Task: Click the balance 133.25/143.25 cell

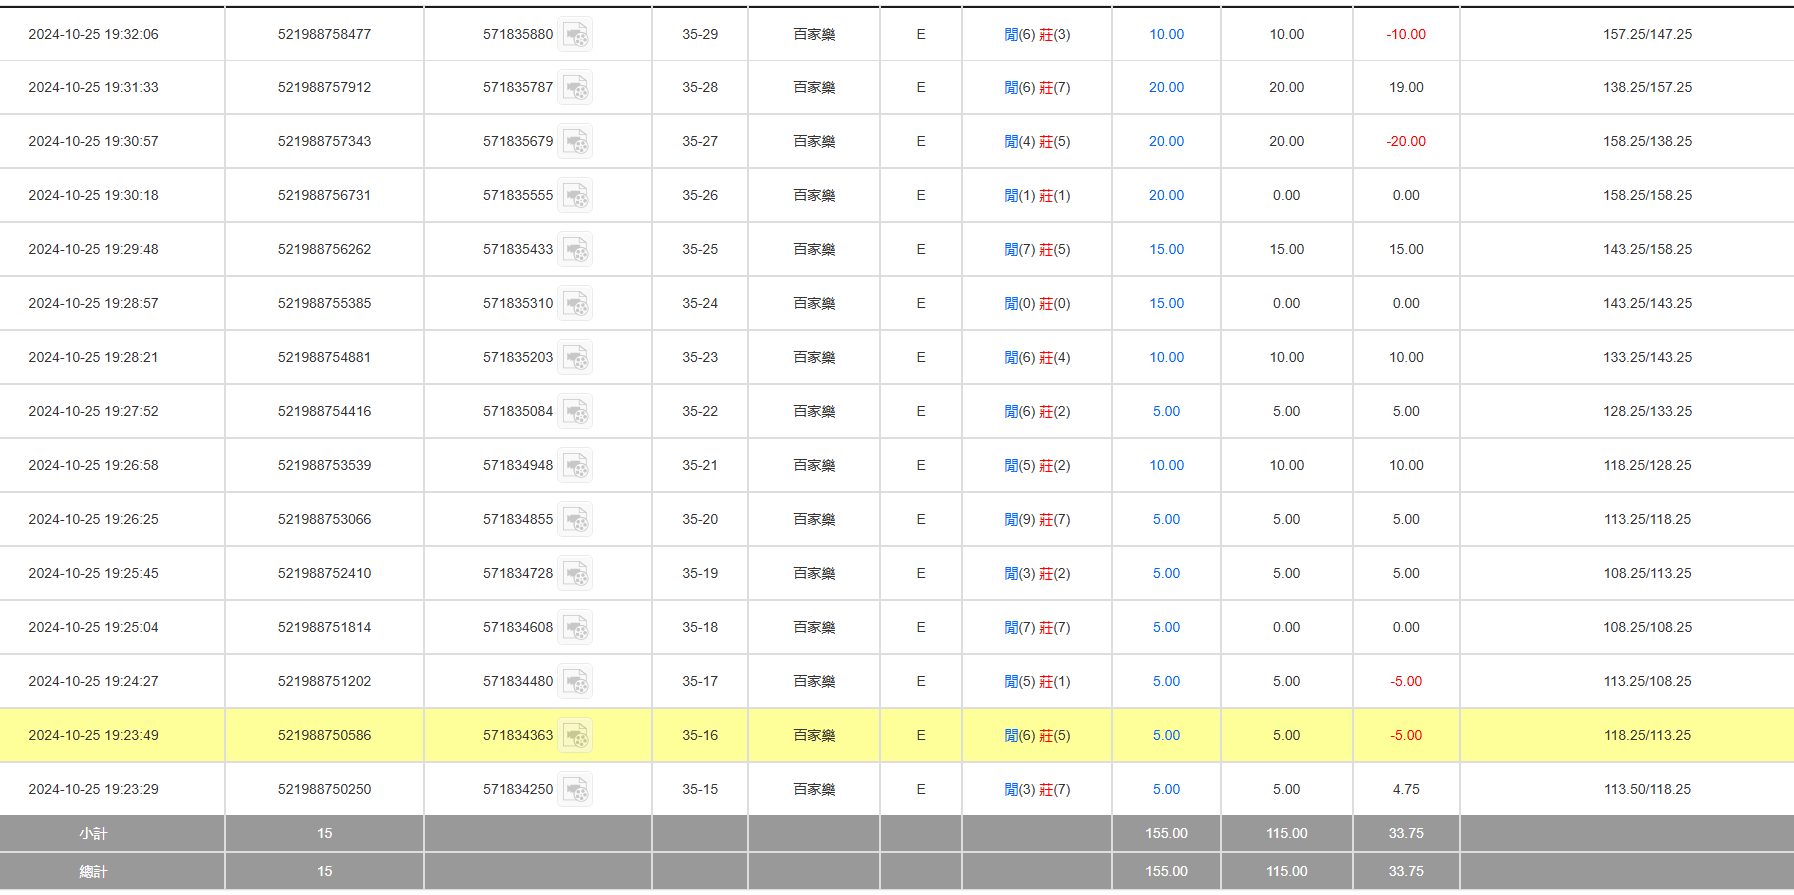Action: (1647, 358)
